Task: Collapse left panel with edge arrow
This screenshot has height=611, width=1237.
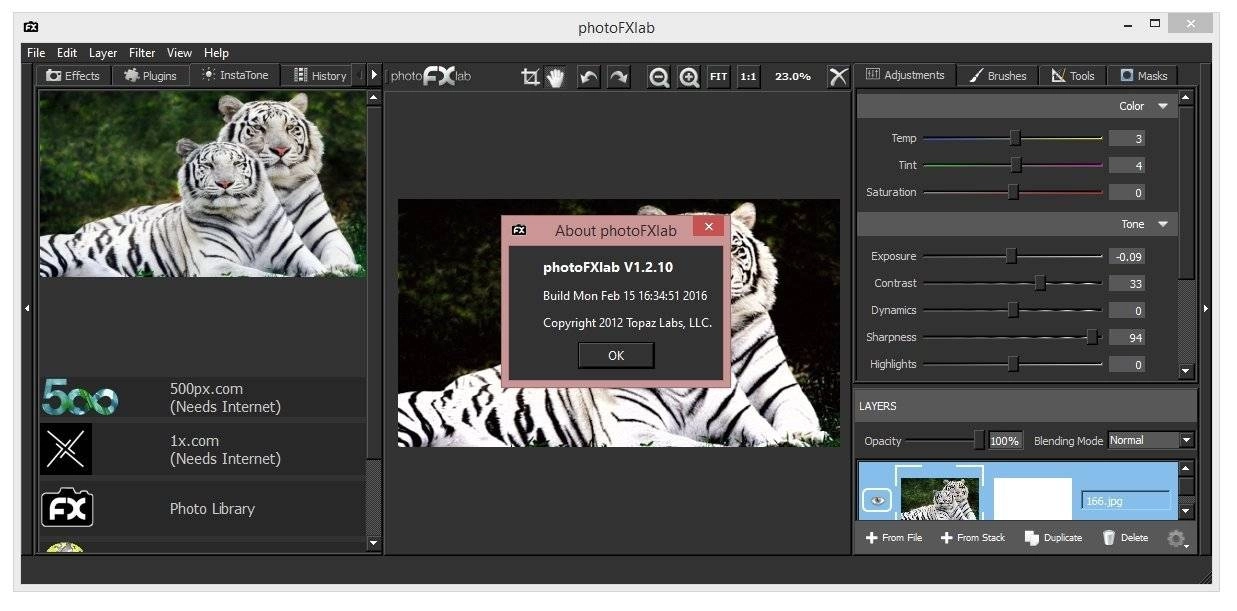Action: (x=28, y=309)
